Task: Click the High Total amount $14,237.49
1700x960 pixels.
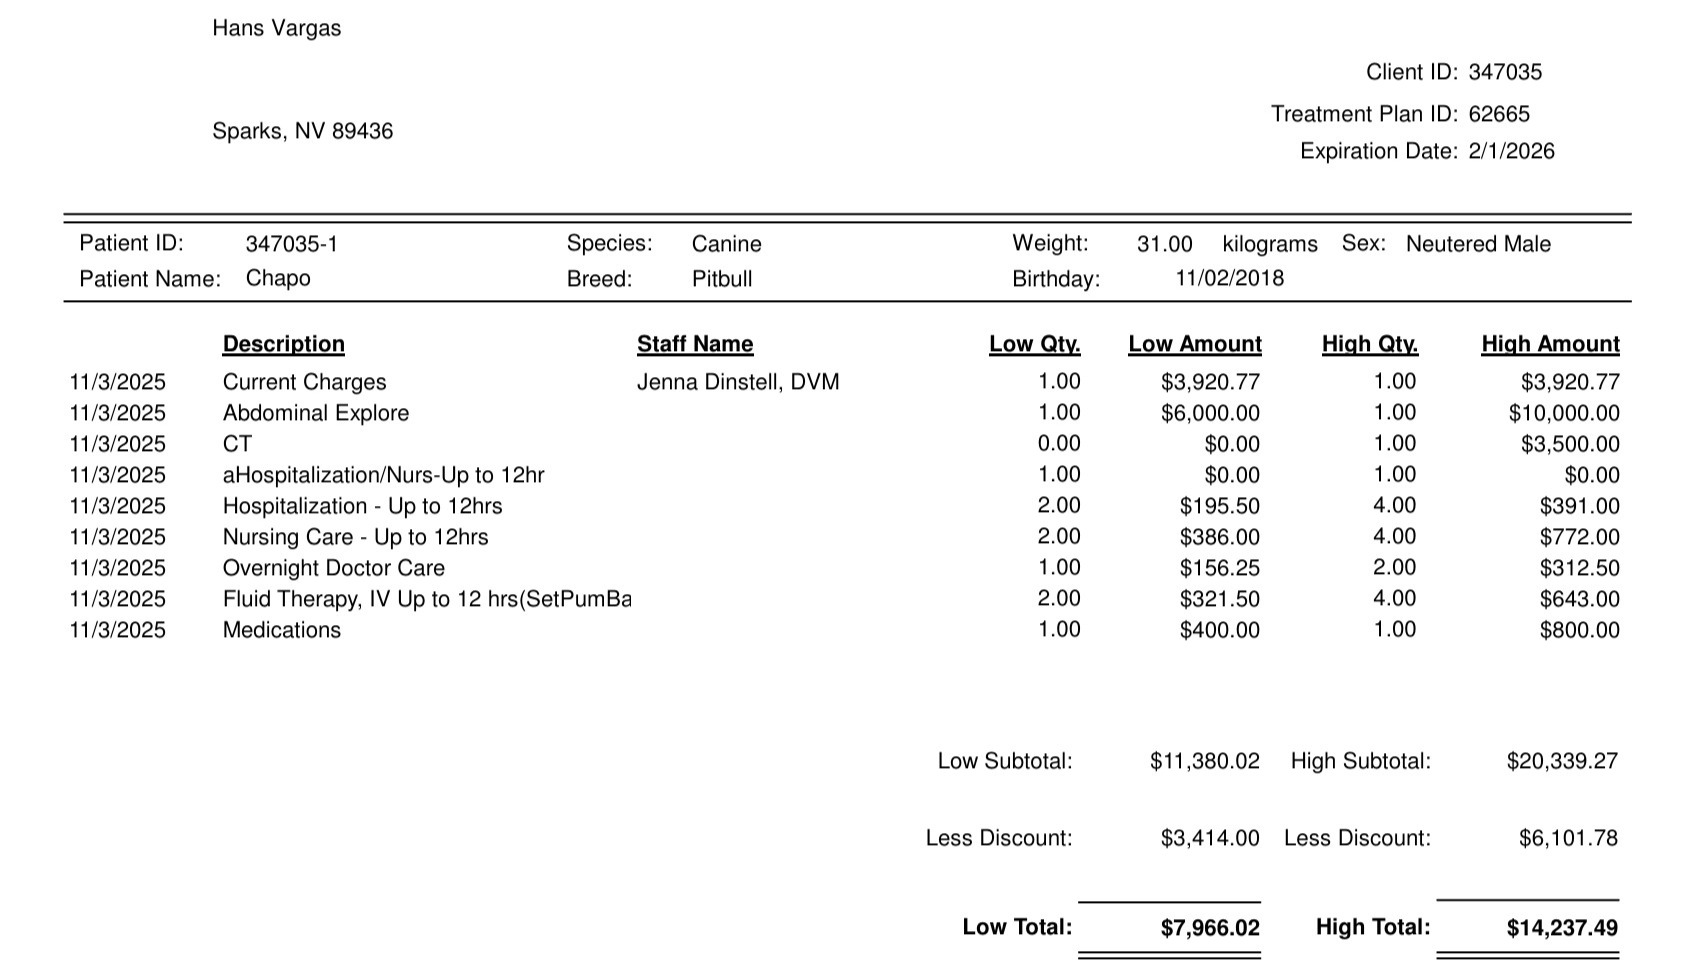Action: (x=1561, y=928)
